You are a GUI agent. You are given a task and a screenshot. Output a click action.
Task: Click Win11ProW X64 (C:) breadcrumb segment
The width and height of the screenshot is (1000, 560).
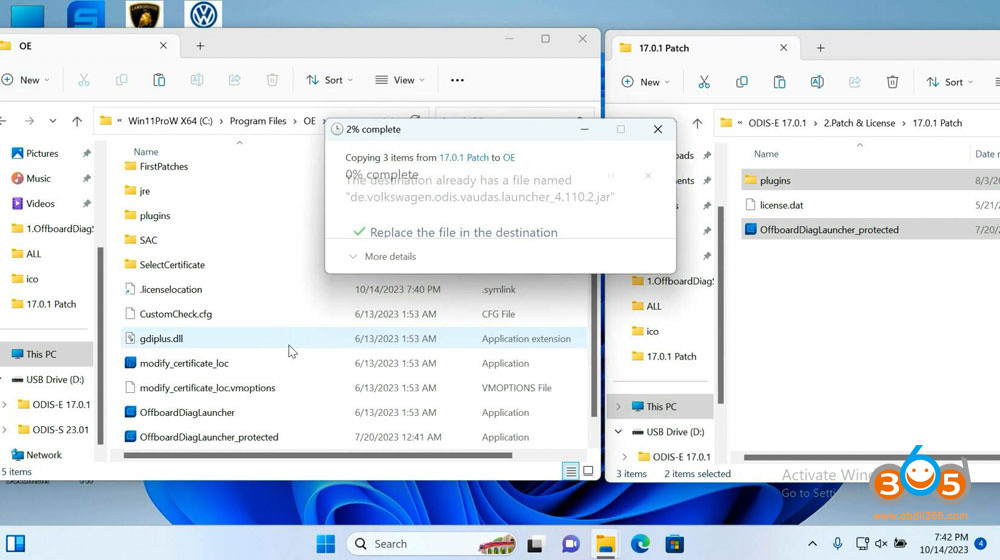(170, 121)
